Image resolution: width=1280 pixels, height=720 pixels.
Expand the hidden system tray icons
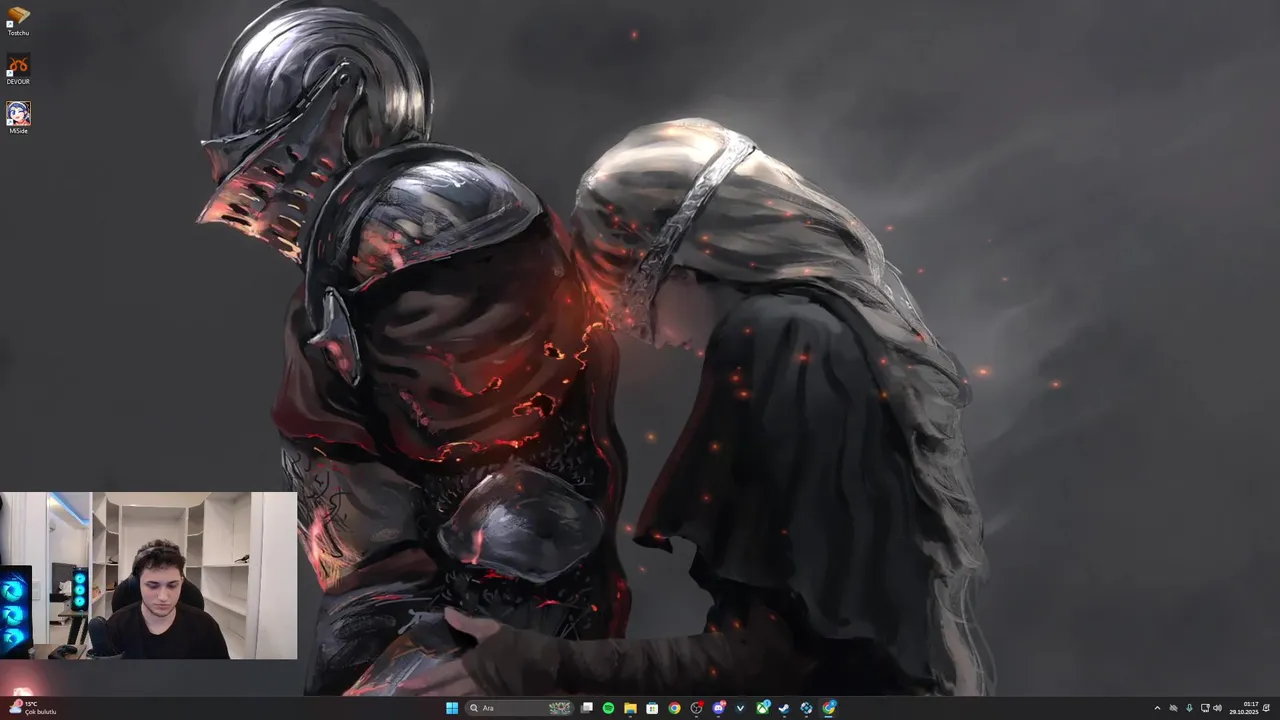(x=1157, y=708)
